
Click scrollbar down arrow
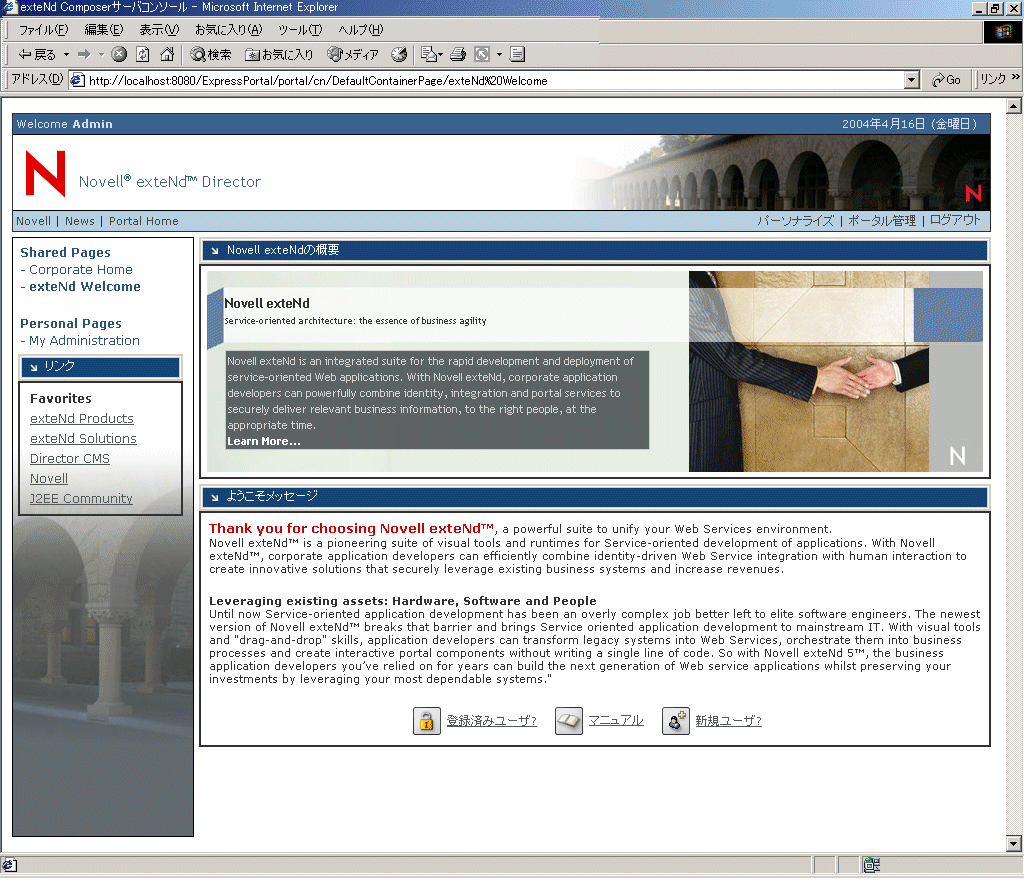click(x=1014, y=844)
